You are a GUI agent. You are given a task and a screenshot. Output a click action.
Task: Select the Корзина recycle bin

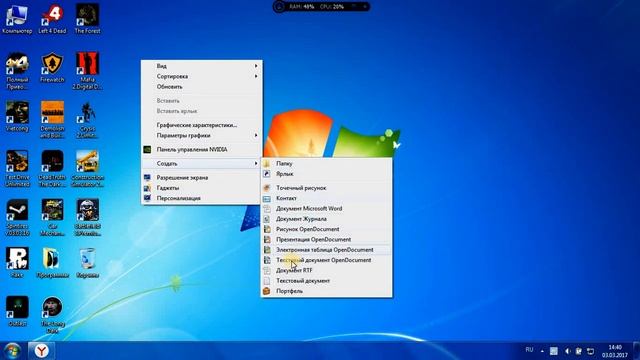[87, 263]
